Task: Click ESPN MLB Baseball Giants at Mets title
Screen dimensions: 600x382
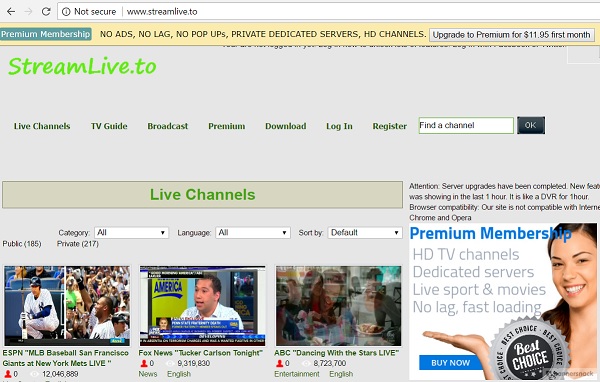Action: (65, 358)
